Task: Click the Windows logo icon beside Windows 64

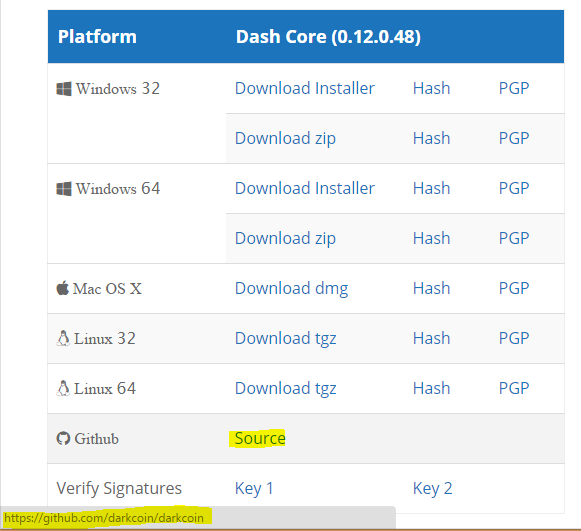Action: [x=64, y=189]
